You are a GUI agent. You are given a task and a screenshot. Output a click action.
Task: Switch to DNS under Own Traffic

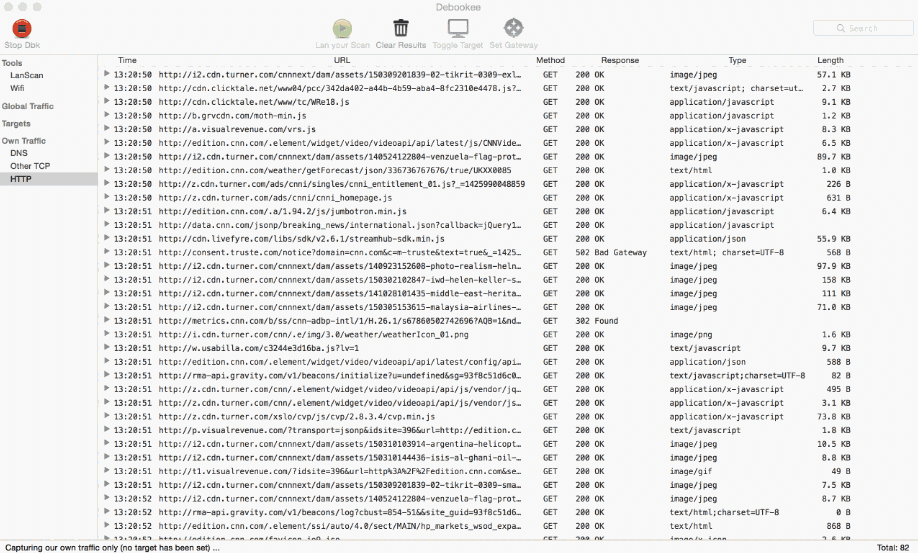coord(19,153)
